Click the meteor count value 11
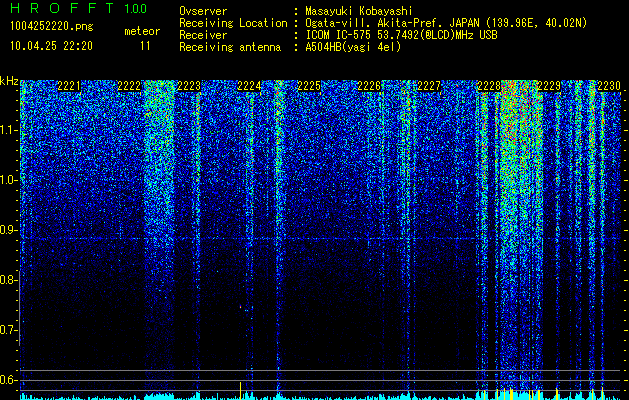This screenshot has height=400, width=629. (145, 46)
